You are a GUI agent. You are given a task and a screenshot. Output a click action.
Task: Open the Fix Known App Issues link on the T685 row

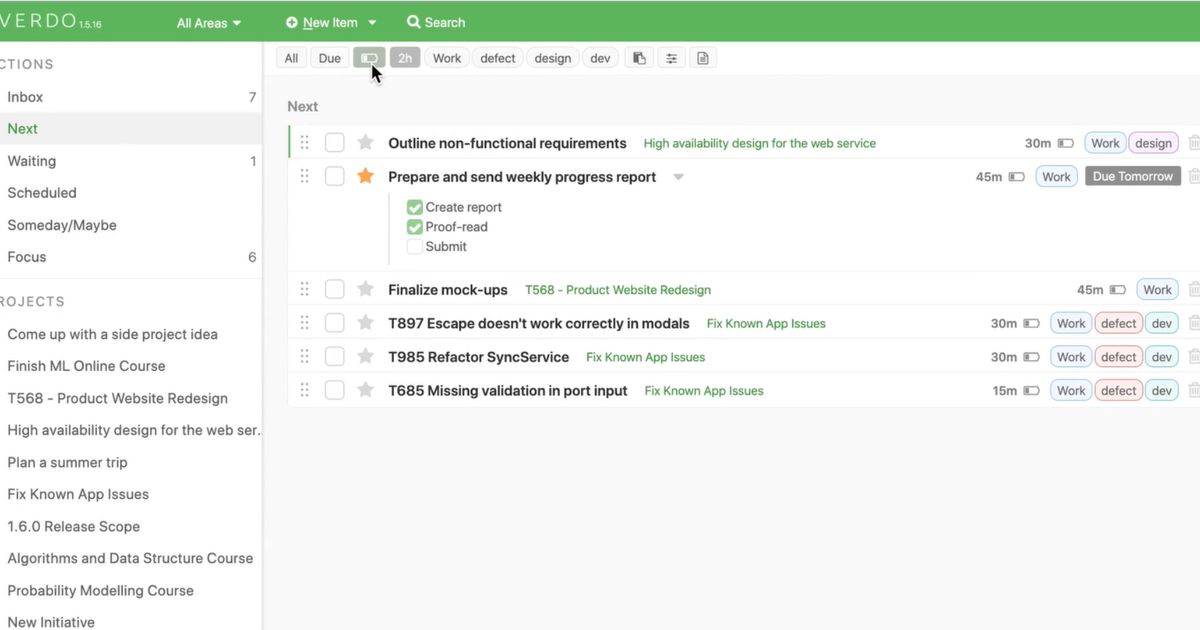pyautogui.click(x=704, y=391)
